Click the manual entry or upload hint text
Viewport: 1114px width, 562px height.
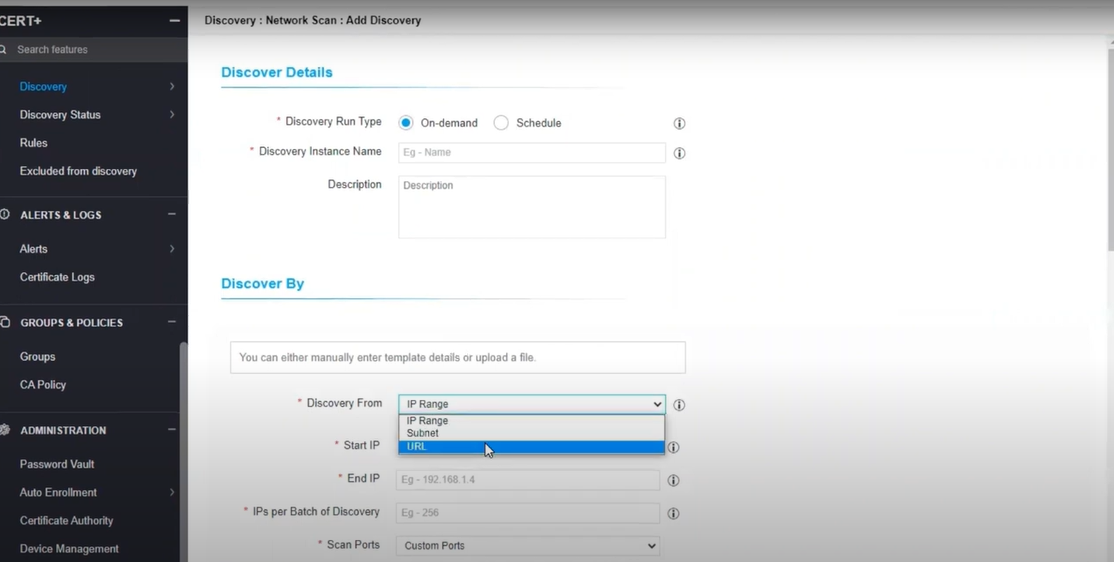pyautogui.click(x=387, y=357)
